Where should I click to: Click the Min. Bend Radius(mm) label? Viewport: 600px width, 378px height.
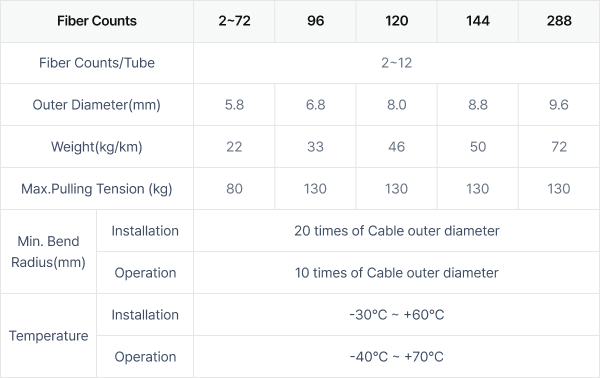48,252
